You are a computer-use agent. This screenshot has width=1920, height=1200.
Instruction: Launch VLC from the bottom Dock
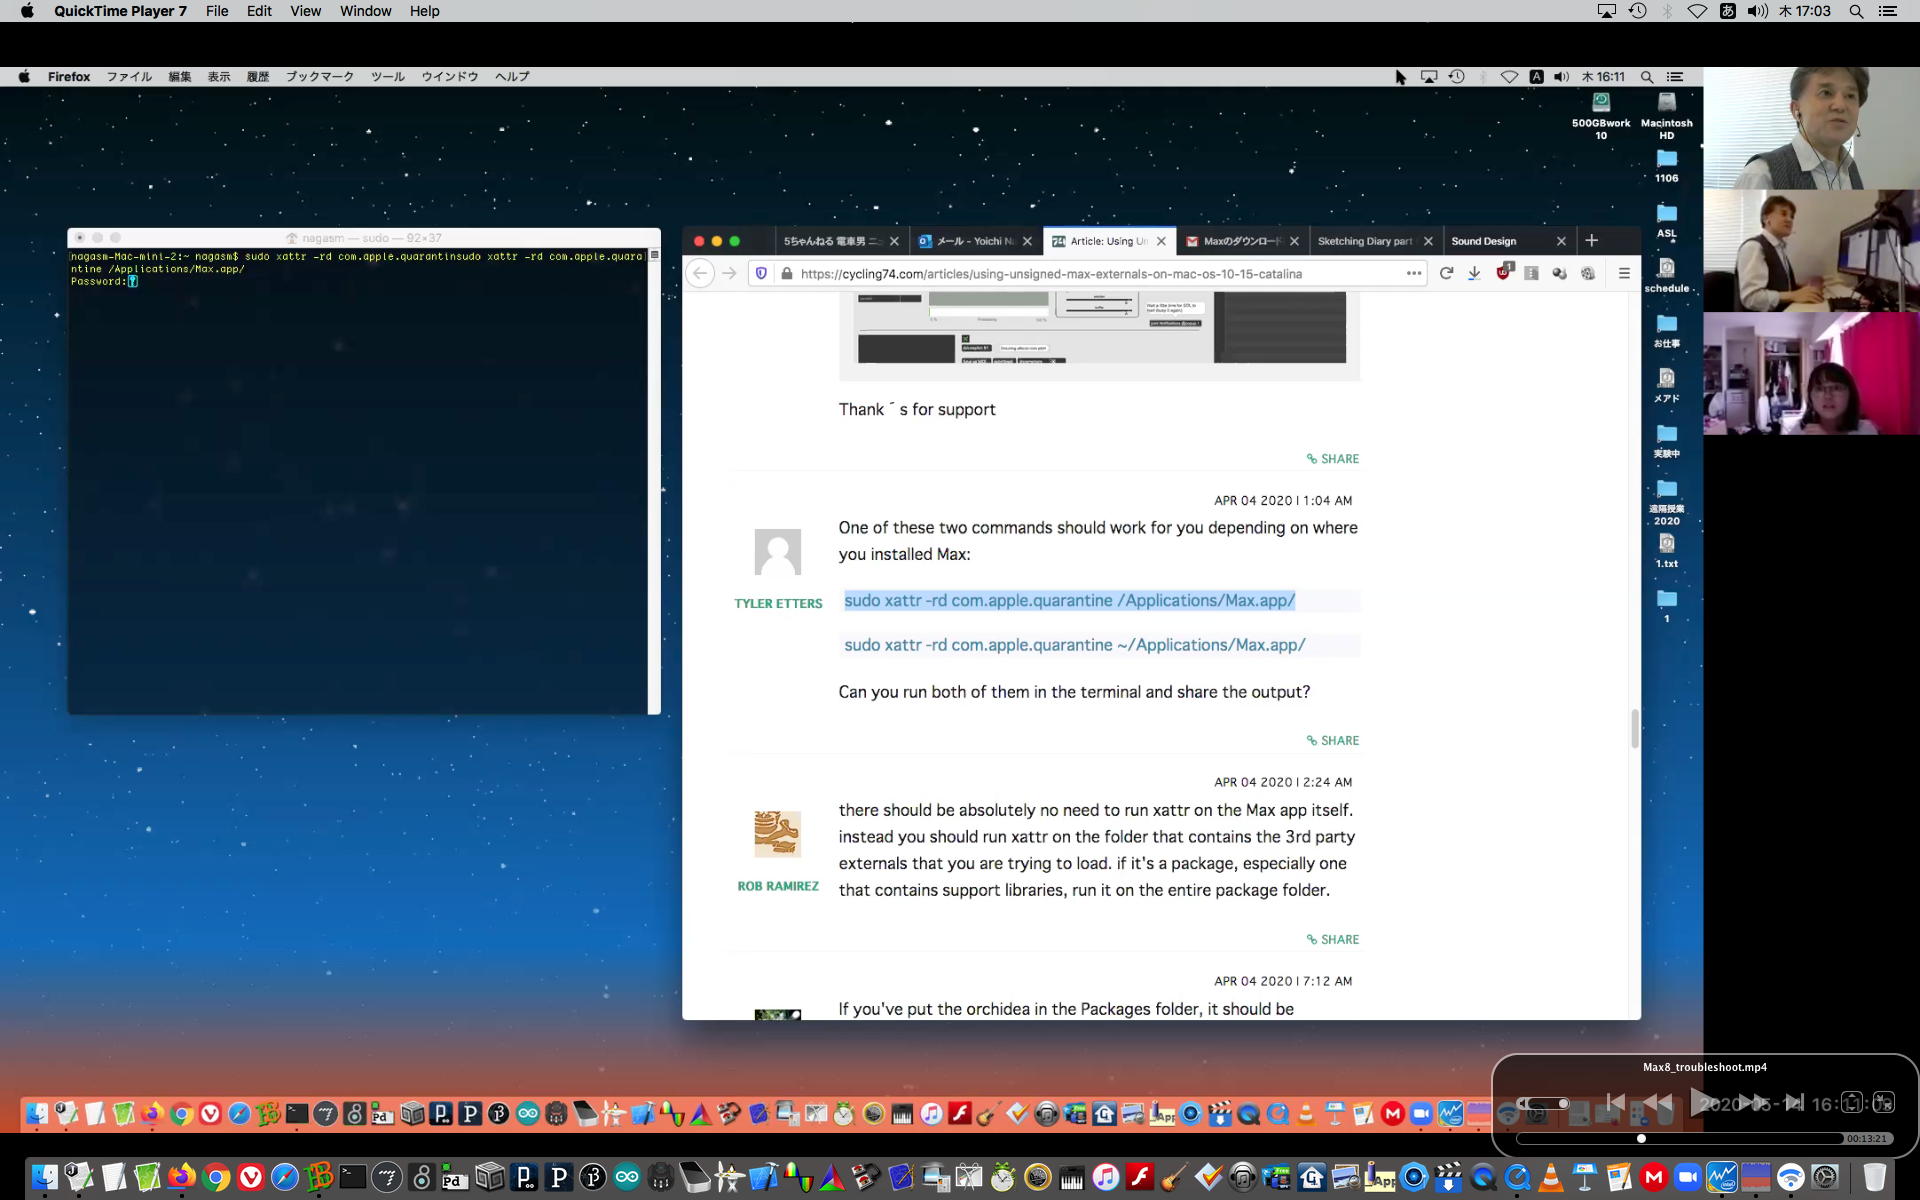[x=1551, y=1177]
